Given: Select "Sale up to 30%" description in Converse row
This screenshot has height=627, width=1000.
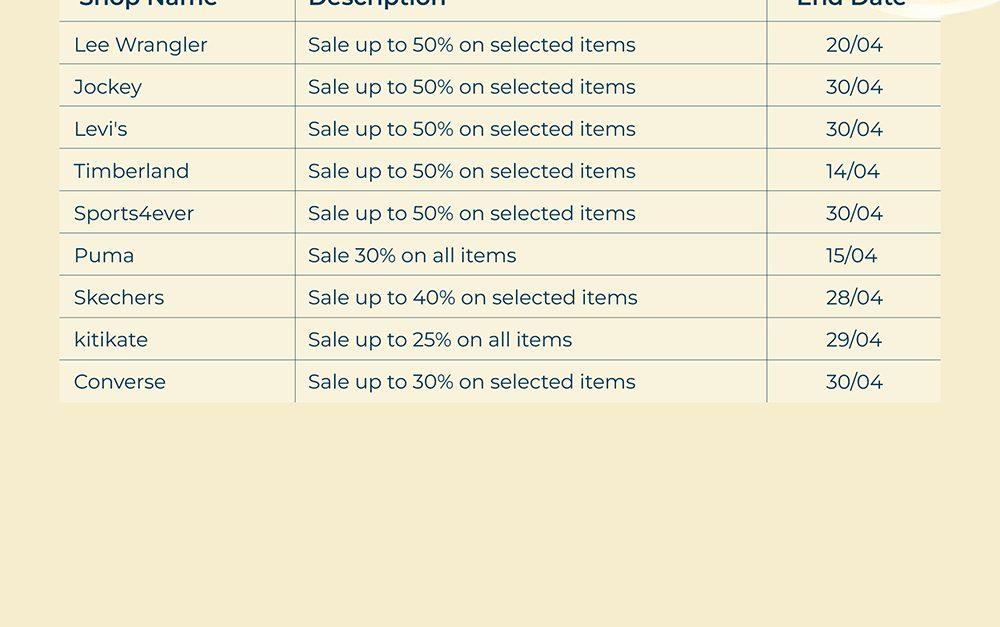Looking at the screenshot, I should tap(471, 381).
